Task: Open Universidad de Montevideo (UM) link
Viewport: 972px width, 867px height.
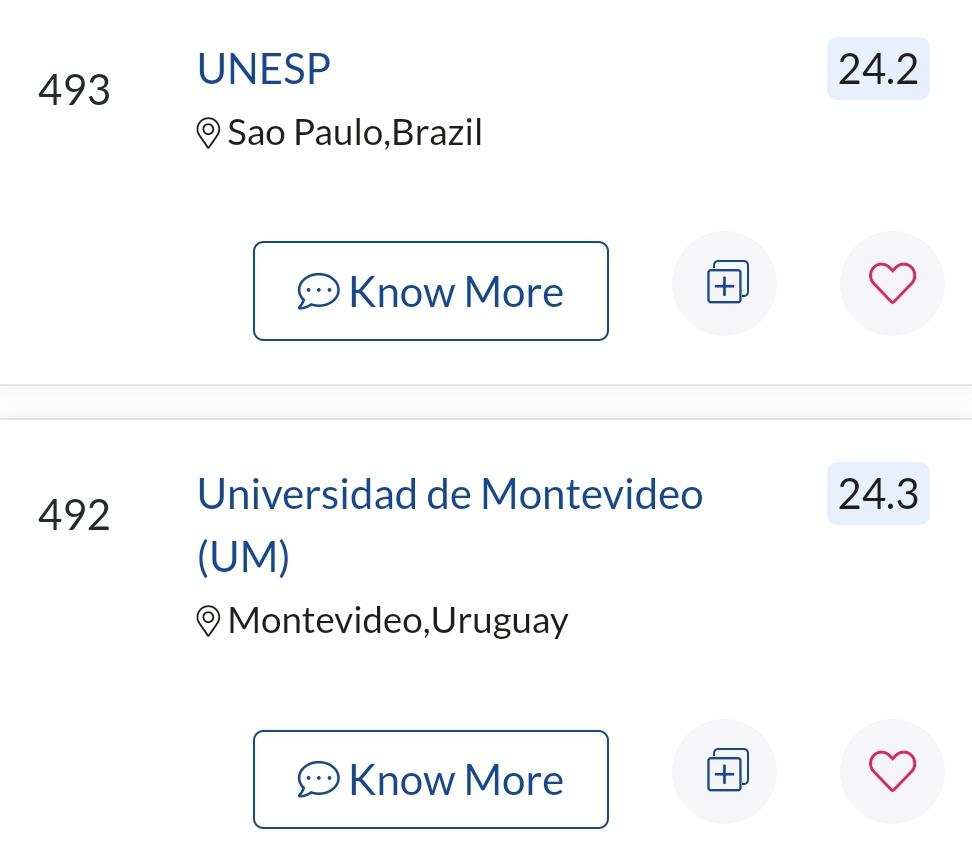Action: [449, 495]
